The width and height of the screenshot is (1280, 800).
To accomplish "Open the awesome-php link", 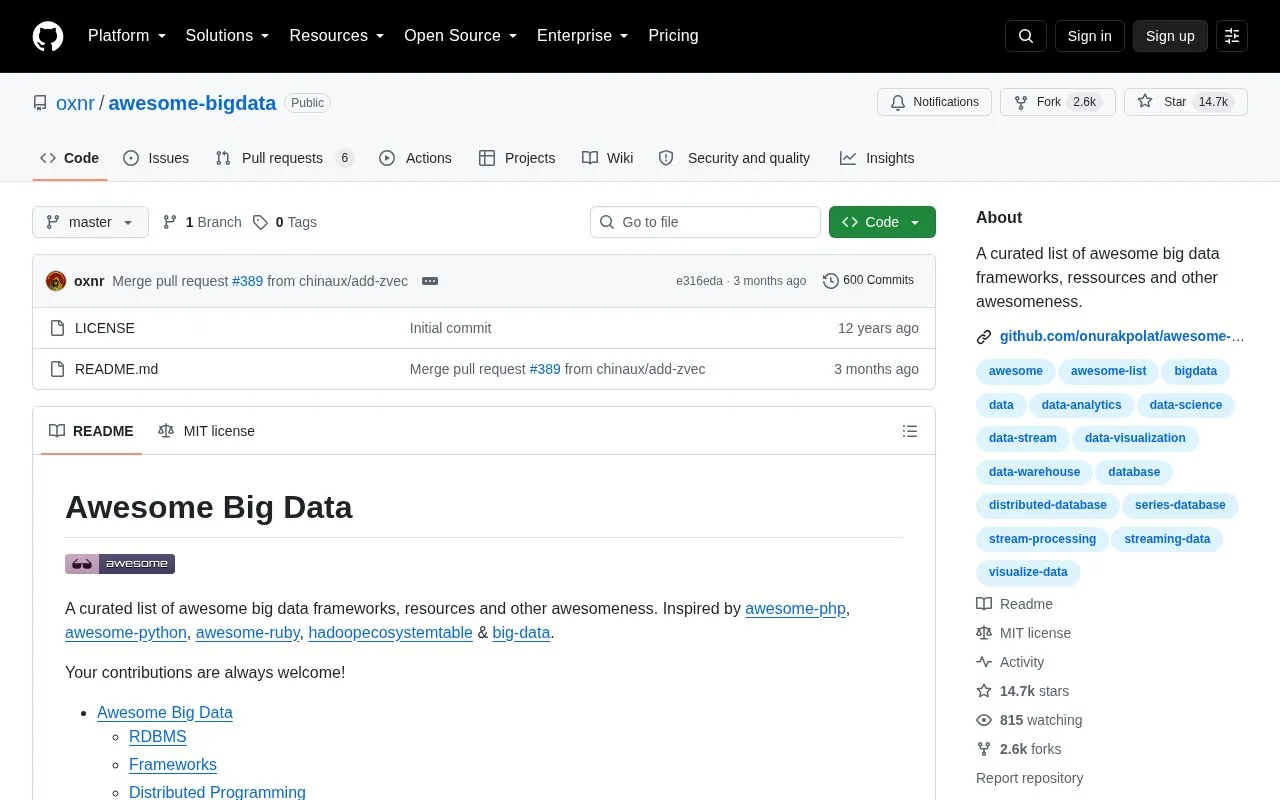I will (x=796, y=608).
